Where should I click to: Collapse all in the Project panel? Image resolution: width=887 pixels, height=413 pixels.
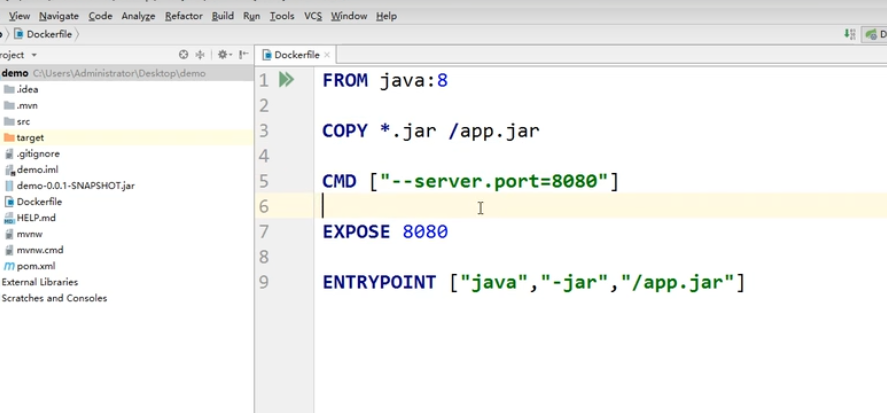coord(200,55)
